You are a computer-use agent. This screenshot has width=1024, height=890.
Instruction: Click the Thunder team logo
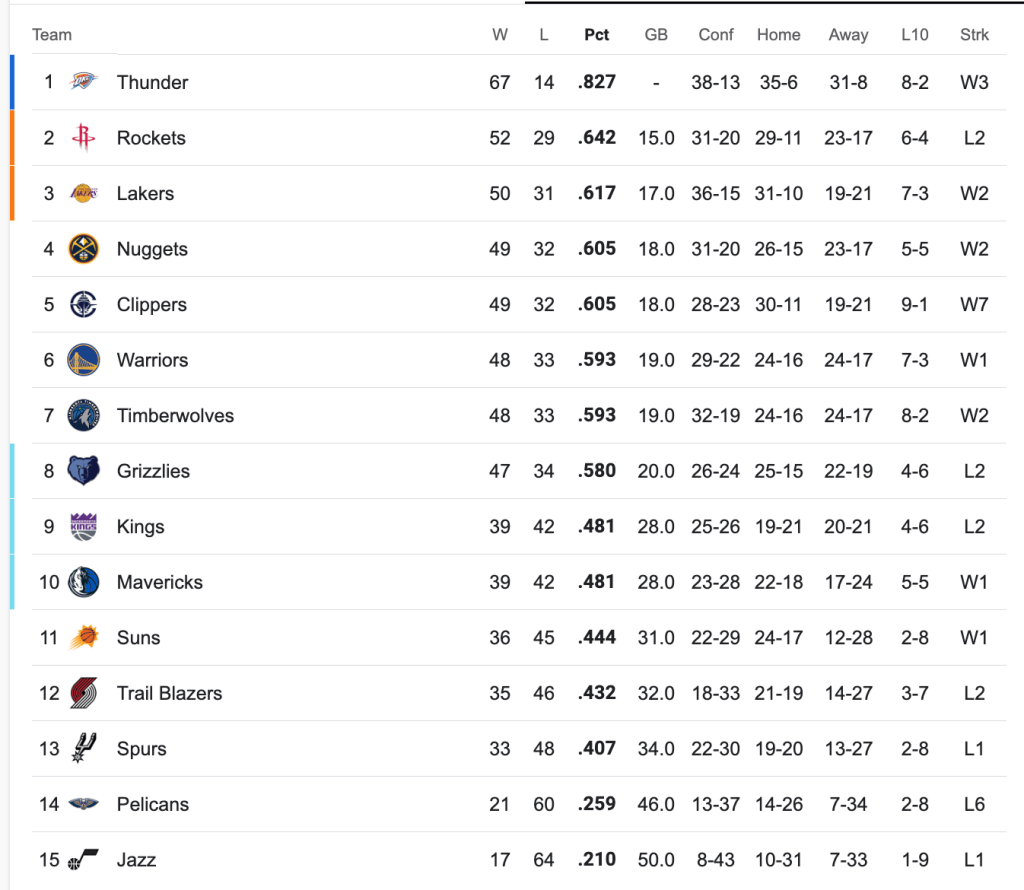click(x=84, y=82)
